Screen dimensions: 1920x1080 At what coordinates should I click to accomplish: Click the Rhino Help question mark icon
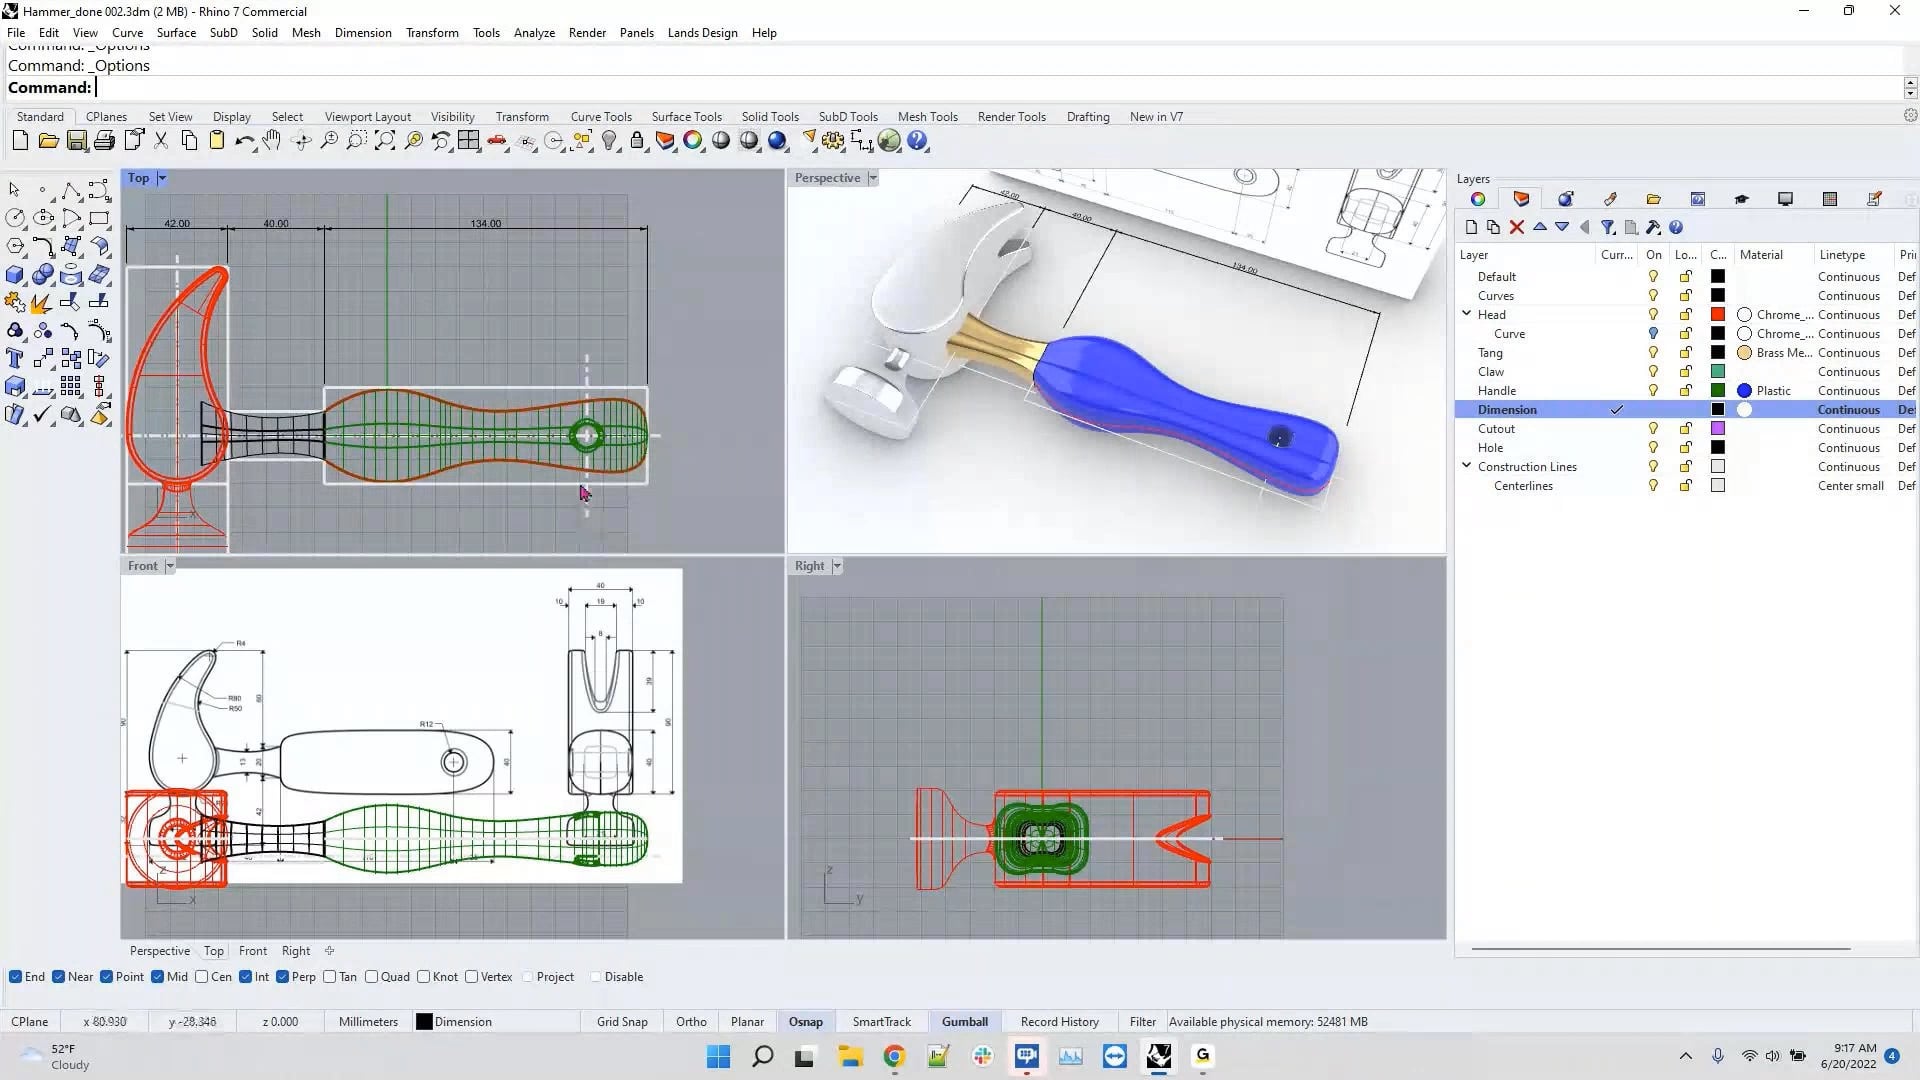click(x=917, y=141)
